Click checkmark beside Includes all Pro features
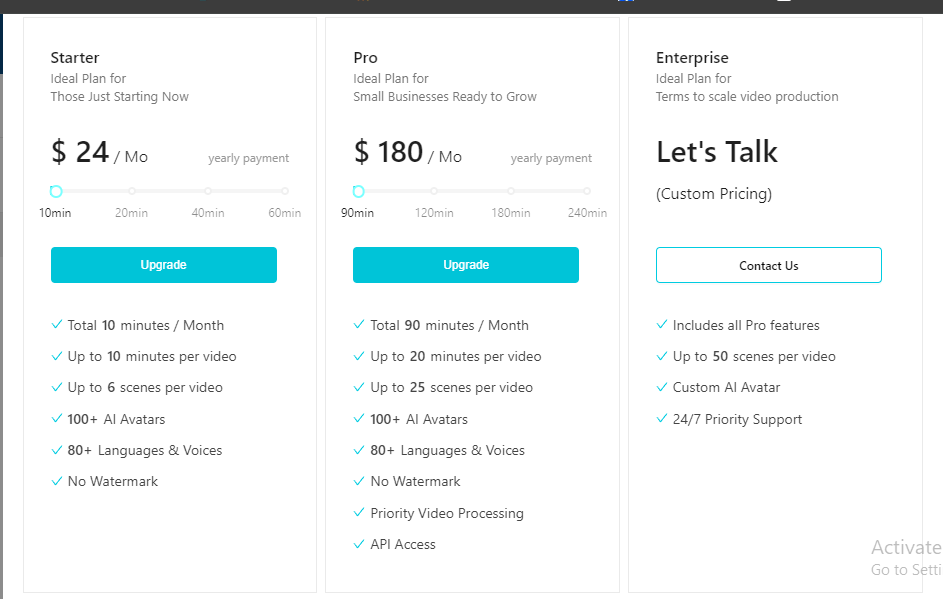 (662, 325)
